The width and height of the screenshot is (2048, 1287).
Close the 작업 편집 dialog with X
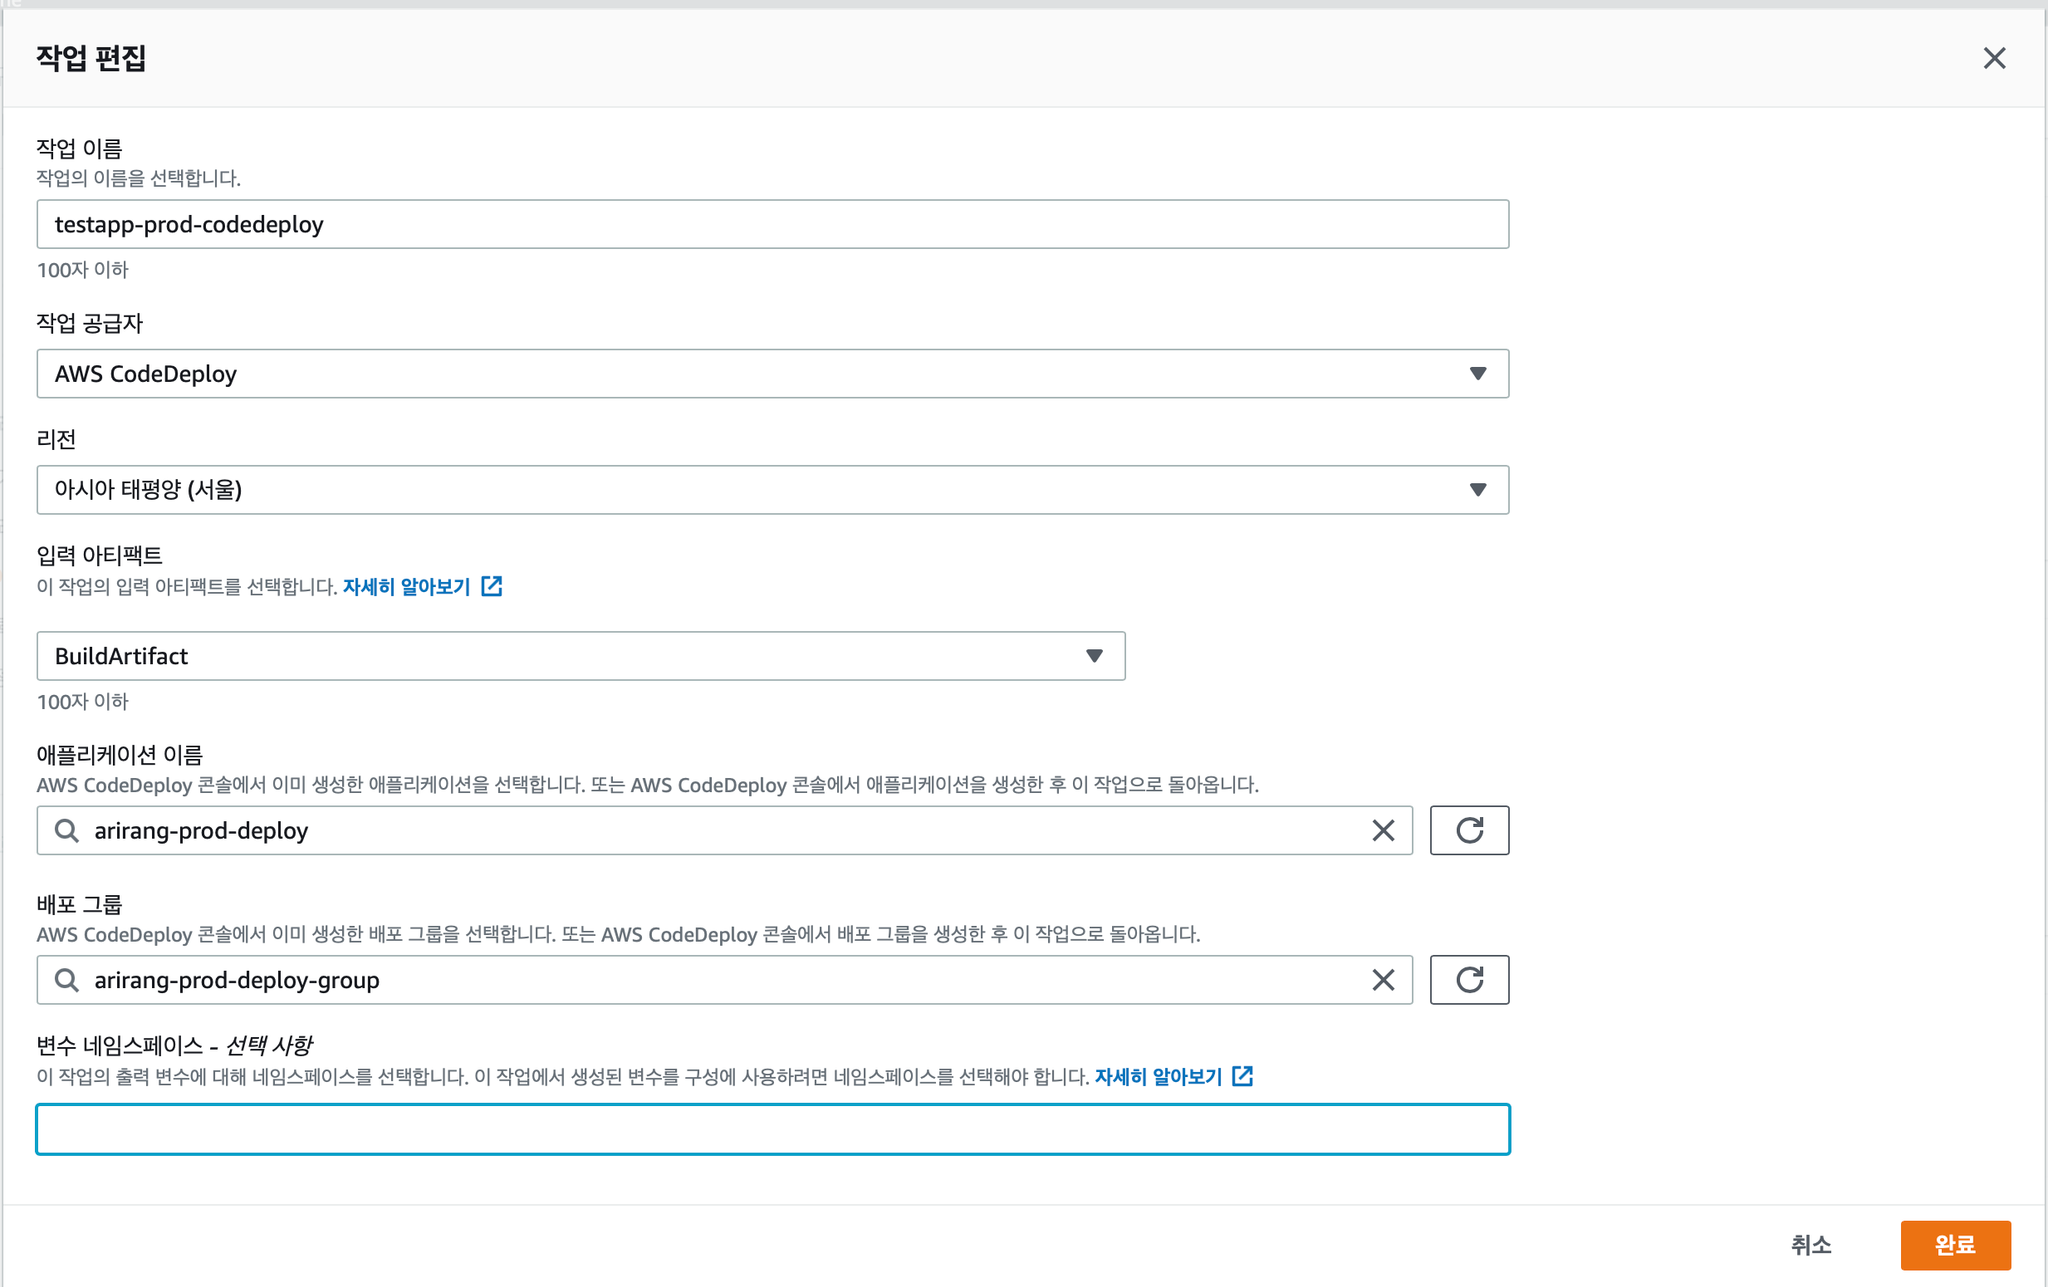click(x=1994, y=59)
